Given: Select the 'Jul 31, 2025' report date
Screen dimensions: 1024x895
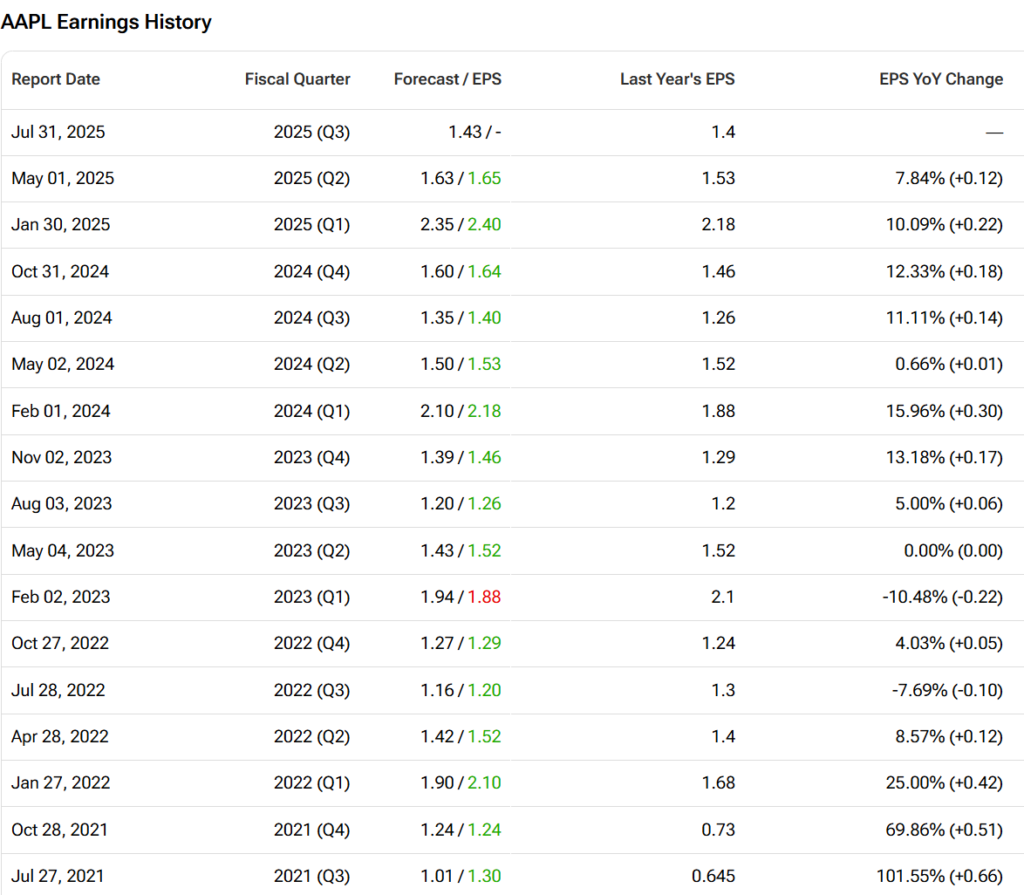Looking at the screenshot, I should [58, 132].
